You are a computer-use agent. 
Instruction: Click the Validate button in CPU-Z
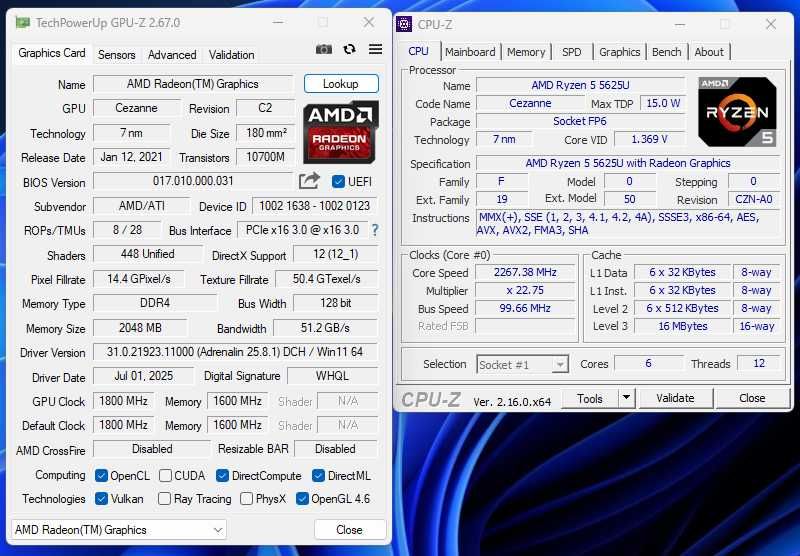(675, 398)
